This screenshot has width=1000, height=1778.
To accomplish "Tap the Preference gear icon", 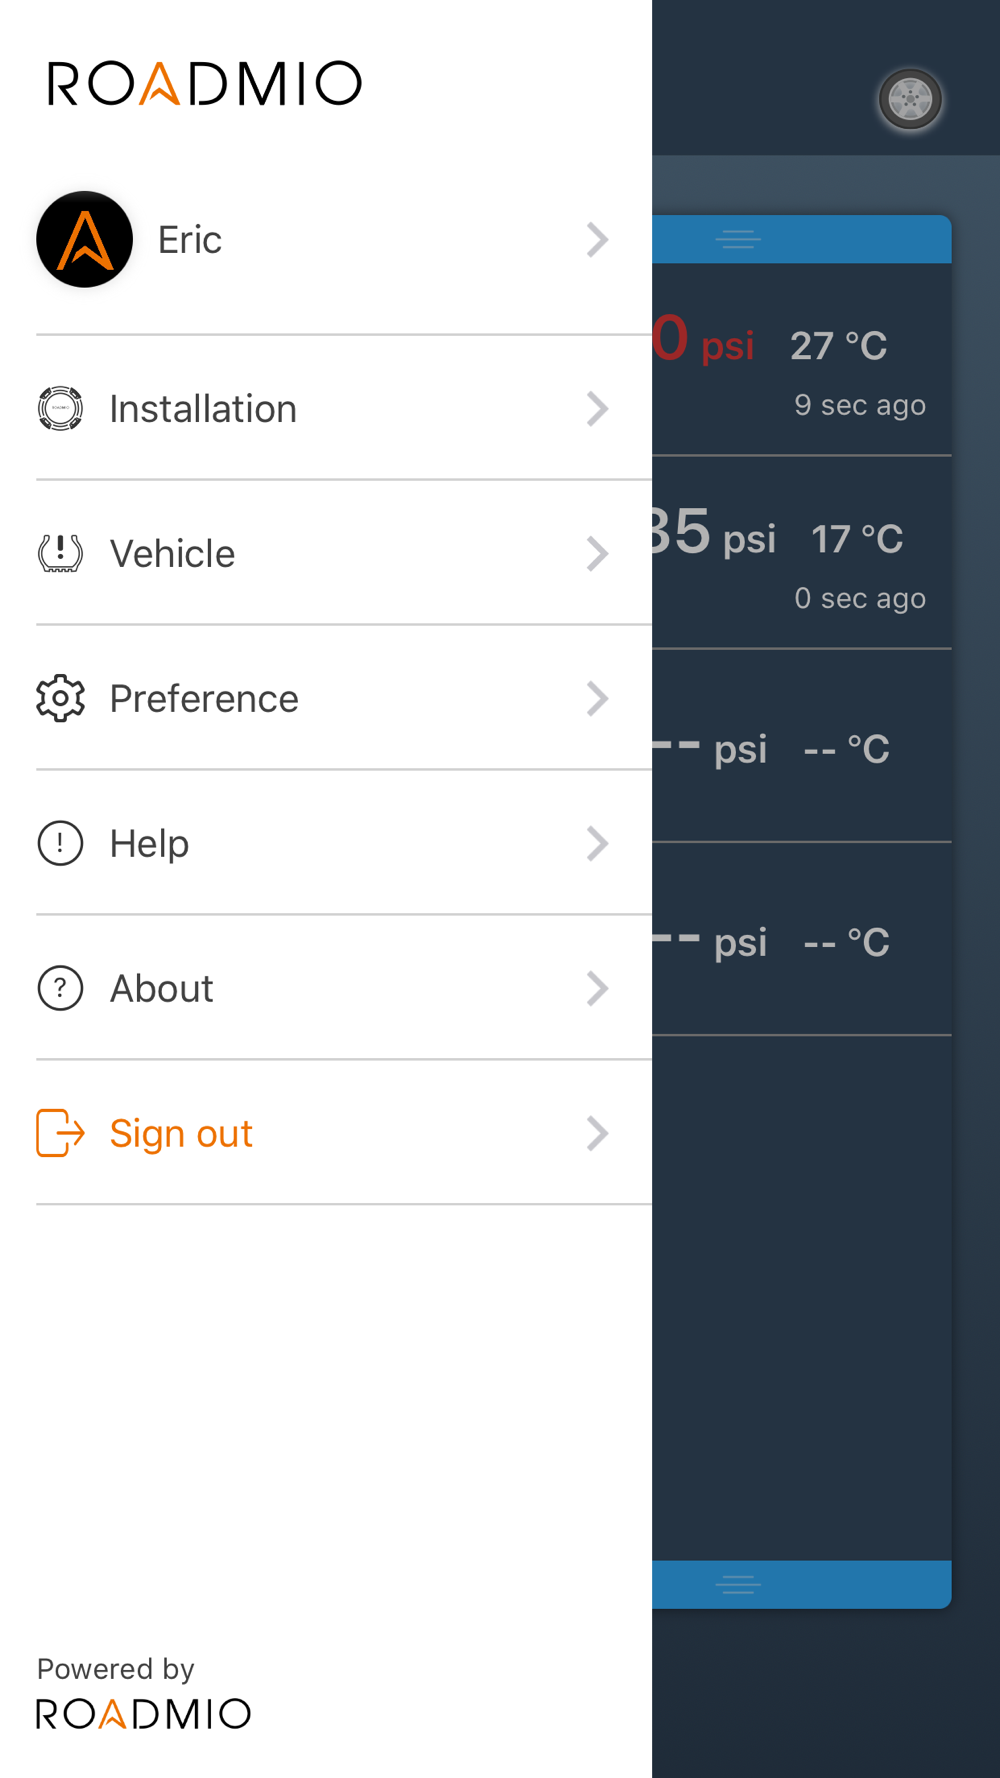I will (60, 698).
